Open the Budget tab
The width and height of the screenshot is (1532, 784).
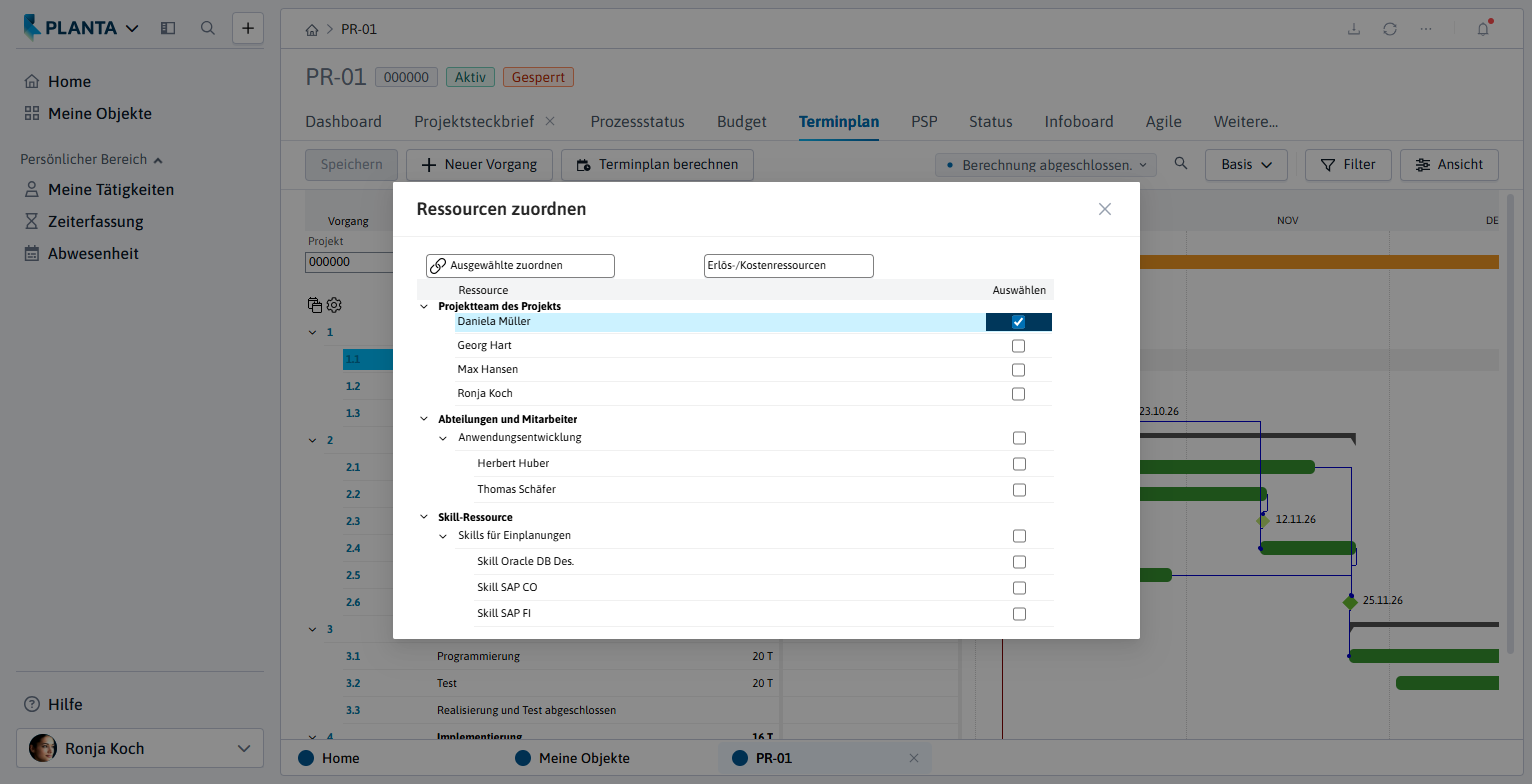tap(742, 122)
